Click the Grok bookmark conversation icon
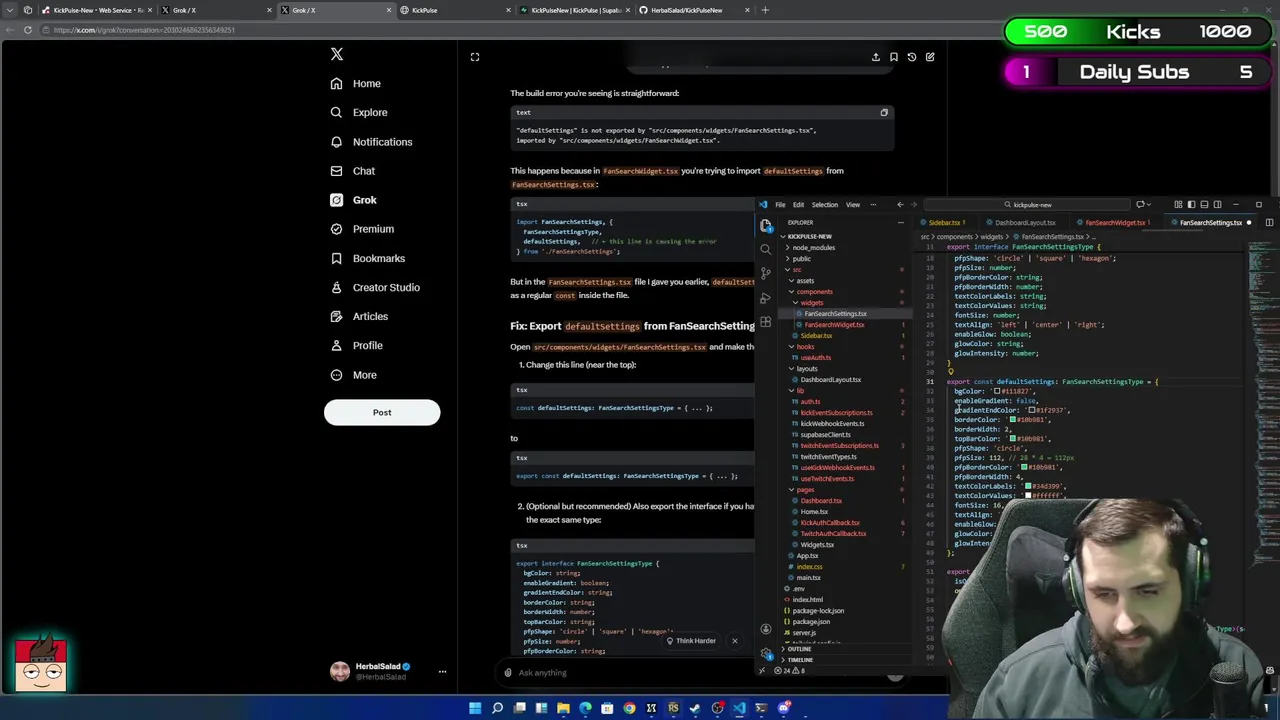Image resolution: width=1280 pixels, height=720 pixels. click(x=894, y=57)
